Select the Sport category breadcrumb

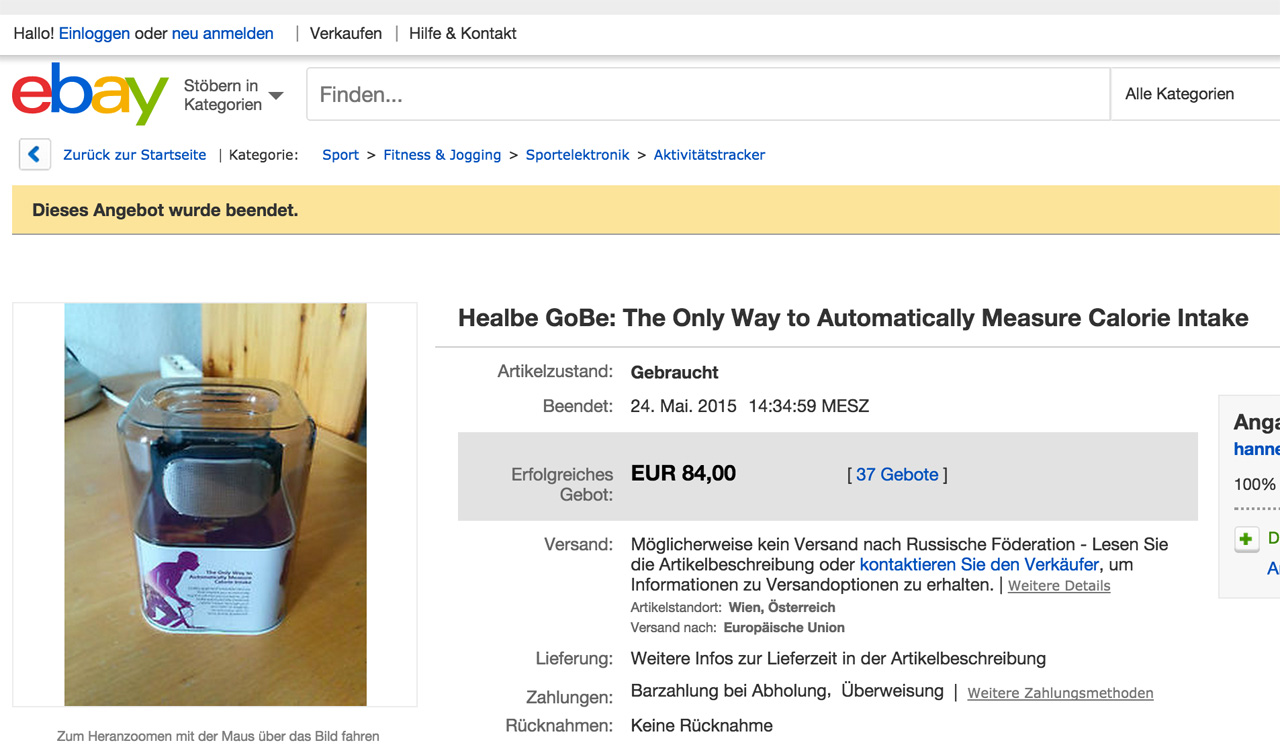pyautogui.click(x=340, y=155)
